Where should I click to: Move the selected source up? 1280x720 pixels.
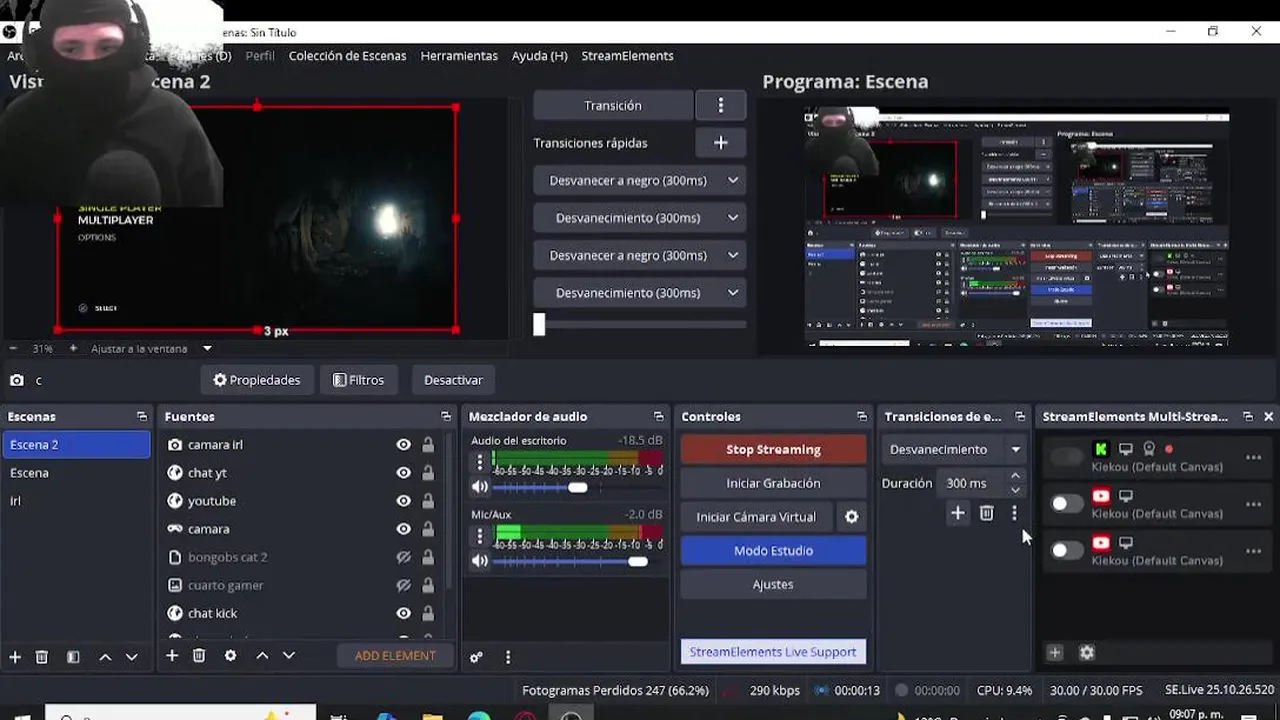pyautogui.click(x=262, y=656)
